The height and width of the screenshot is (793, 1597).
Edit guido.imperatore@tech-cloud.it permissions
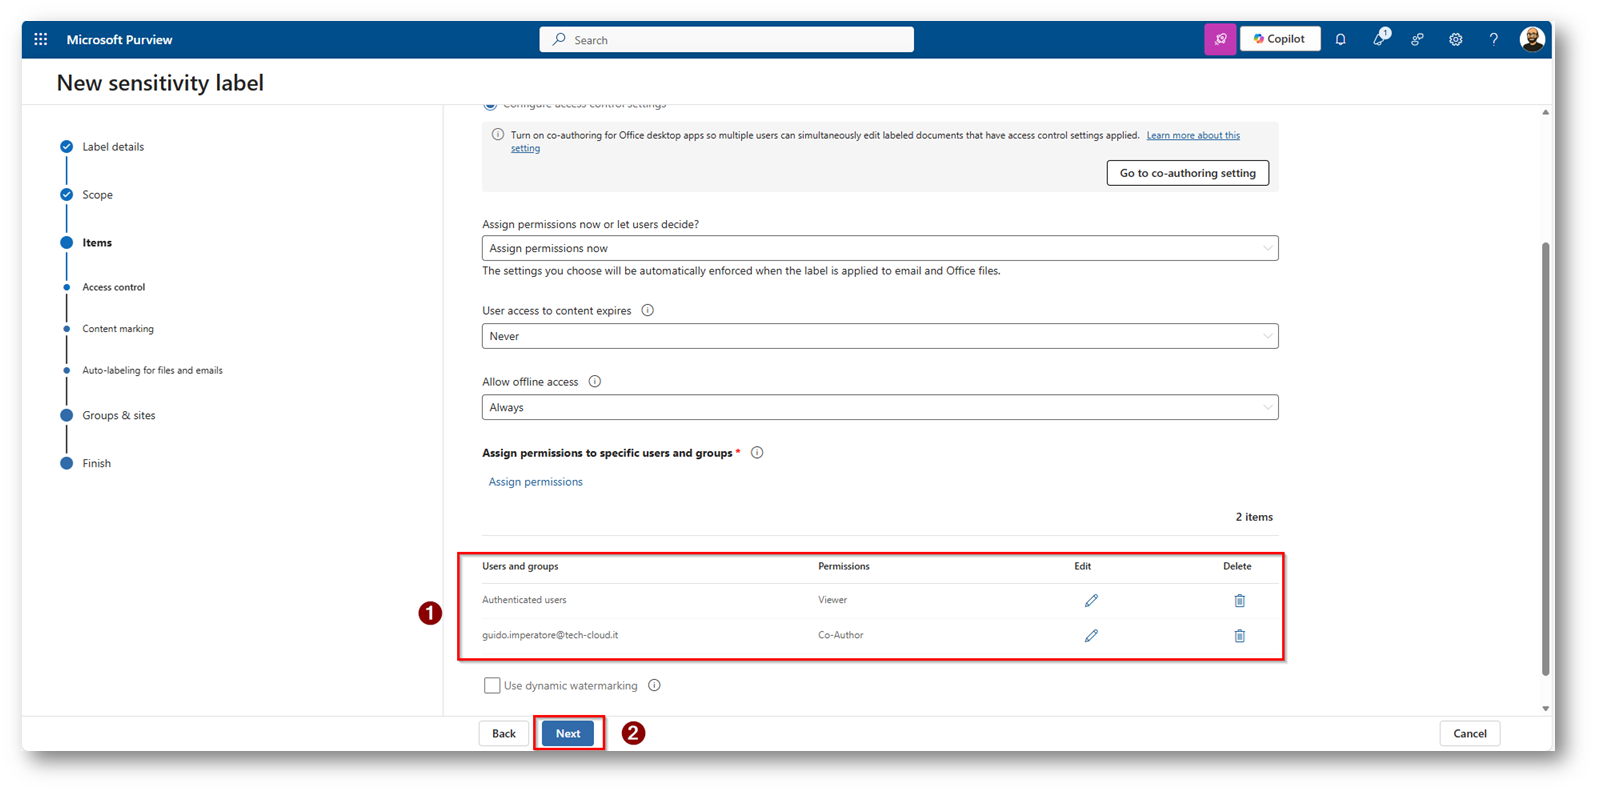click(x=1091, y=636)
